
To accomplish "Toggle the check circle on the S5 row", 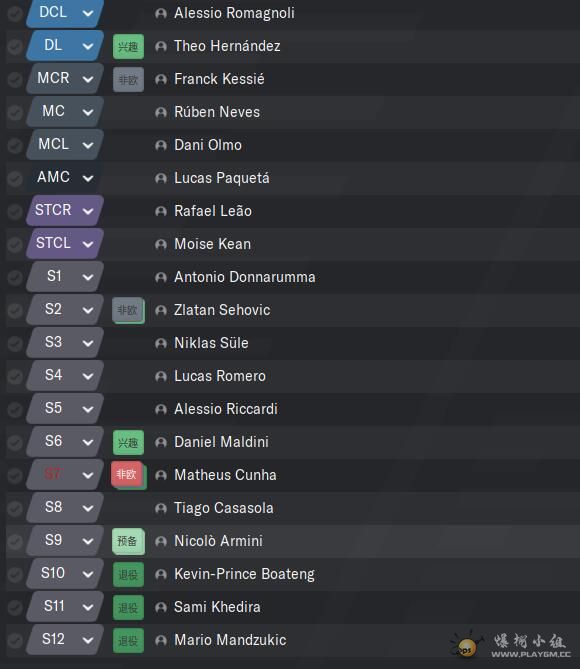I will coord(15,409).
